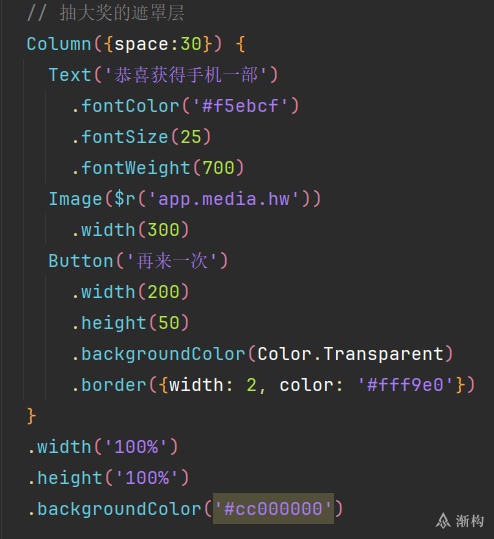Click the fontWeight value 700
This screenshot has height=539, width=494.
(219, 168)
